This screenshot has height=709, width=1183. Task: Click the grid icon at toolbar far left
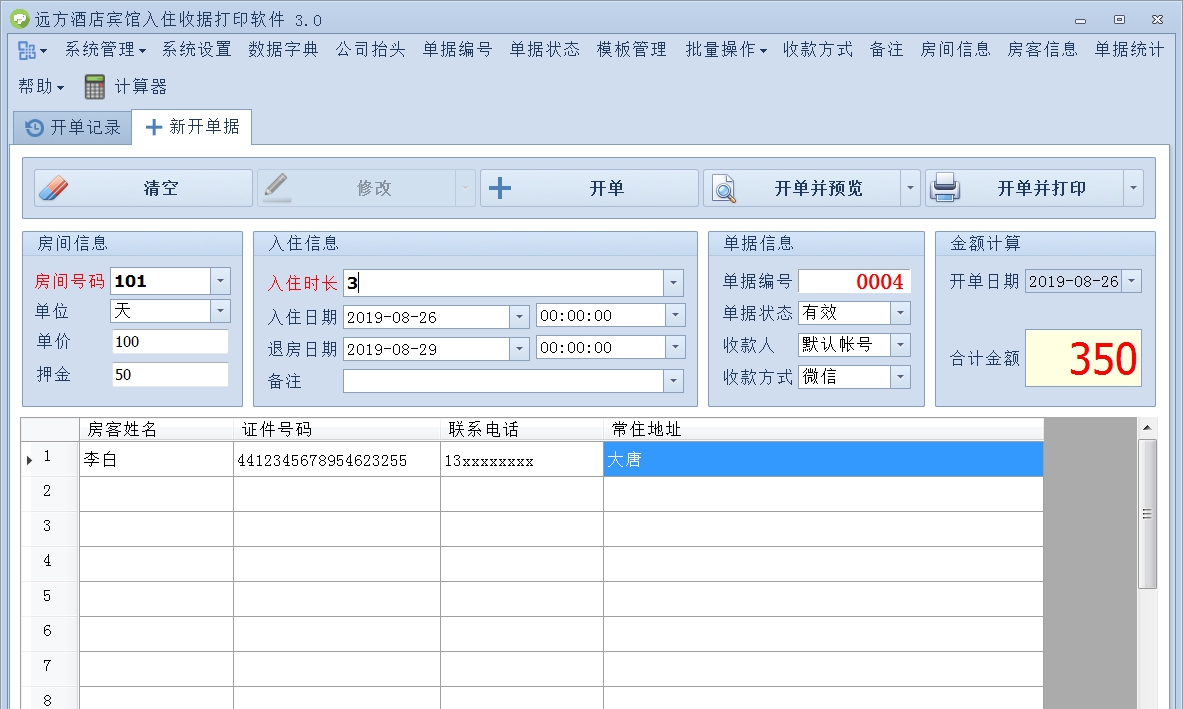pyautogui.click(x=25, y=48)
